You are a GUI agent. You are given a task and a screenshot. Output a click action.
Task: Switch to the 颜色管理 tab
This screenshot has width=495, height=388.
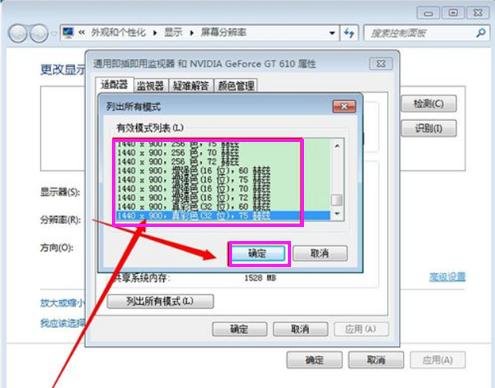[x=236, y=86]
